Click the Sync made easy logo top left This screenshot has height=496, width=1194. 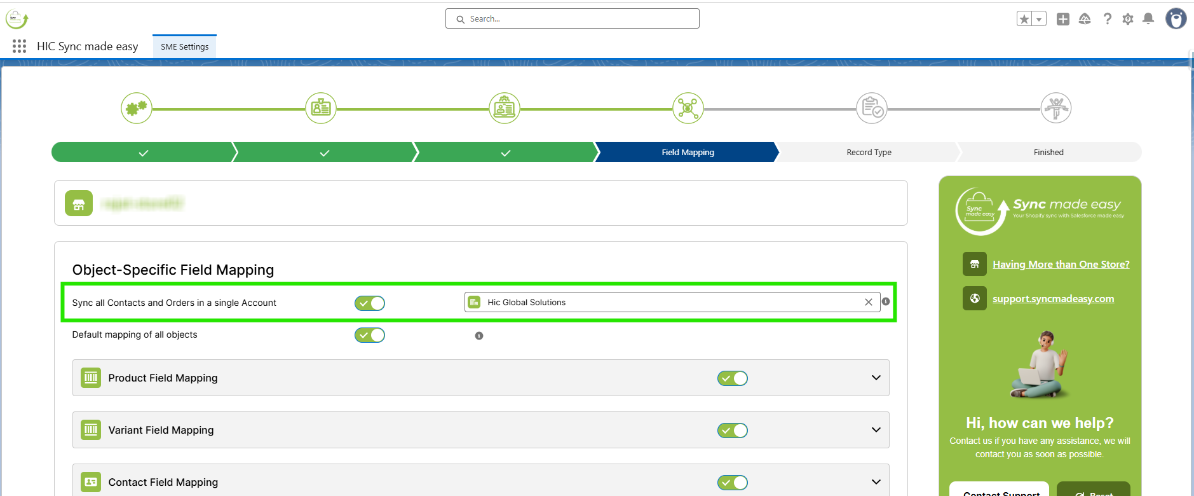(x=17, y=18)
